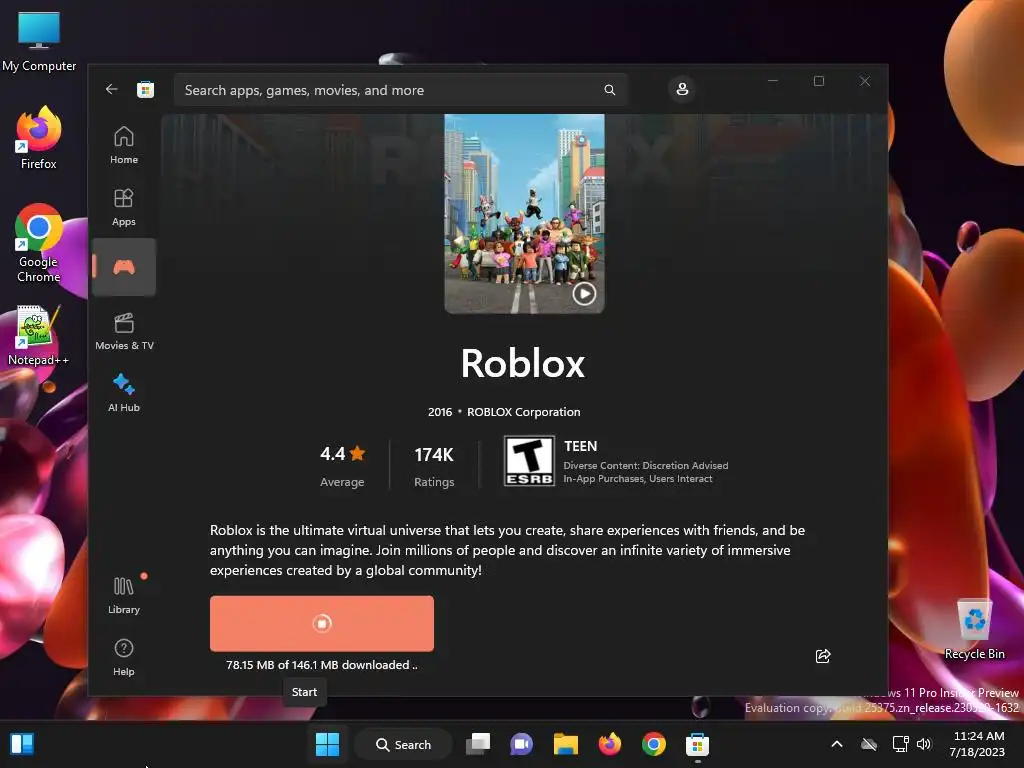This screenshot has width=1024, height=768.
Task: Click the taskbar Search box
Action: click(404, 744)
